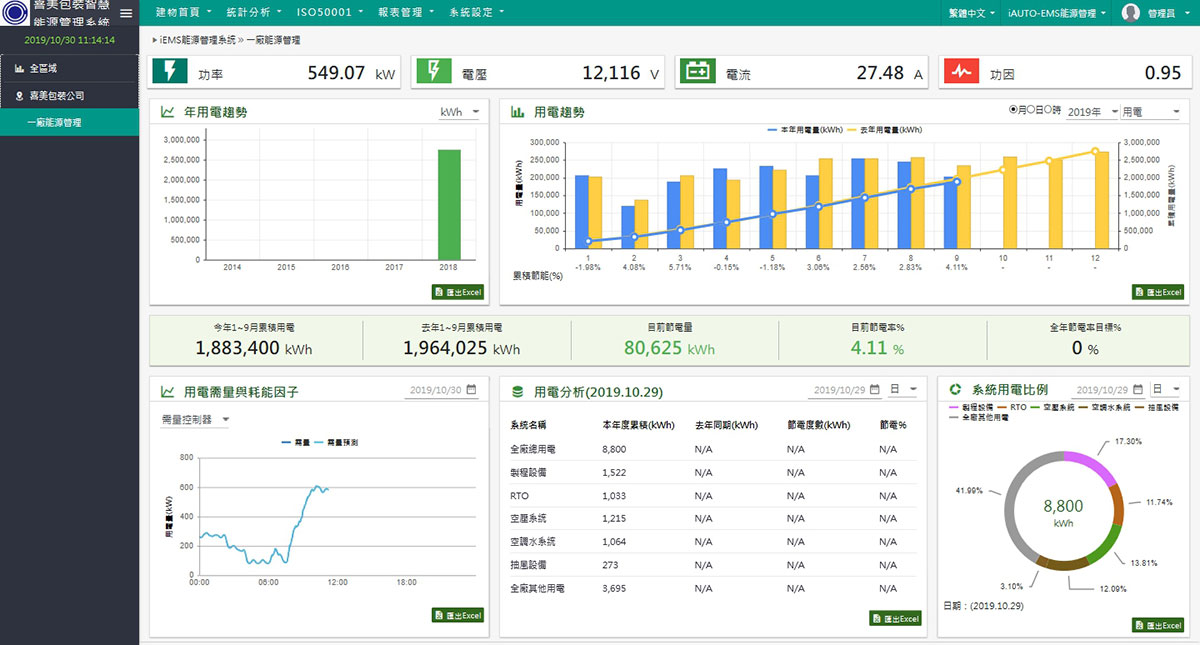Open the 2019年 year dropdown
The width and height of the screenshot is (1200, 645).
pos(1092,112)
